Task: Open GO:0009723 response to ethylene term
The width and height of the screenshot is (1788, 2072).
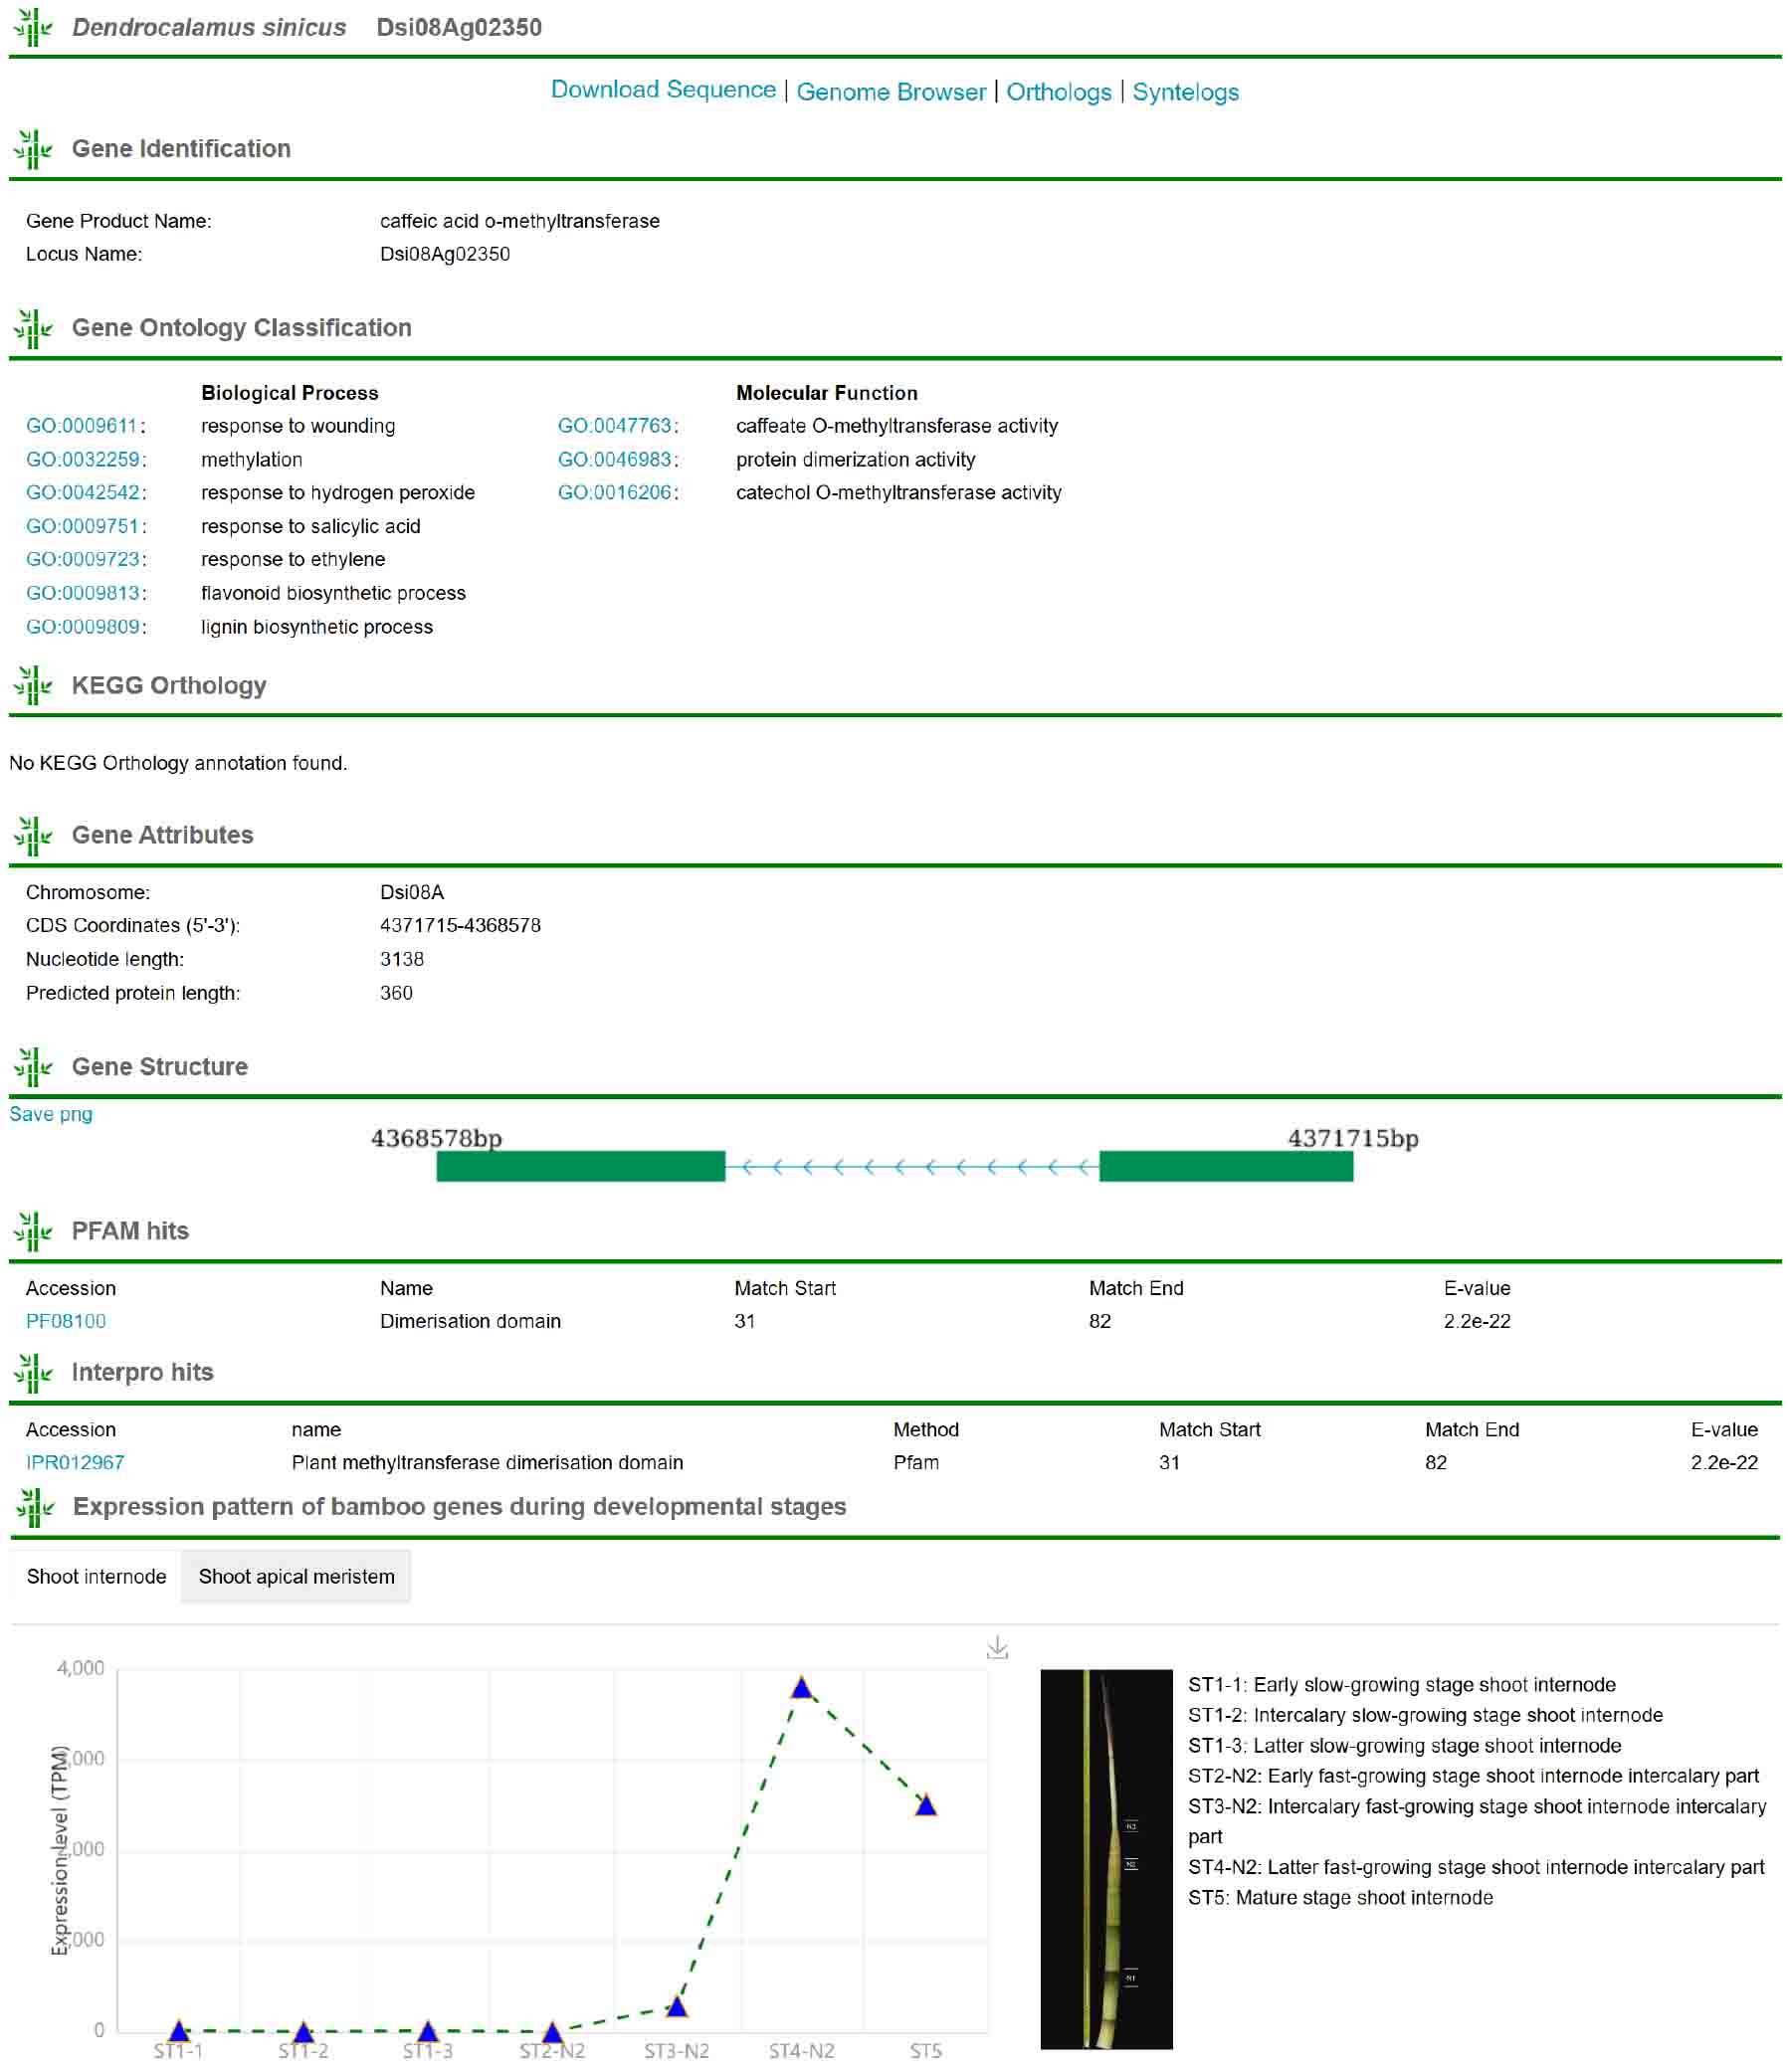Action: click(x=82, y=559)
